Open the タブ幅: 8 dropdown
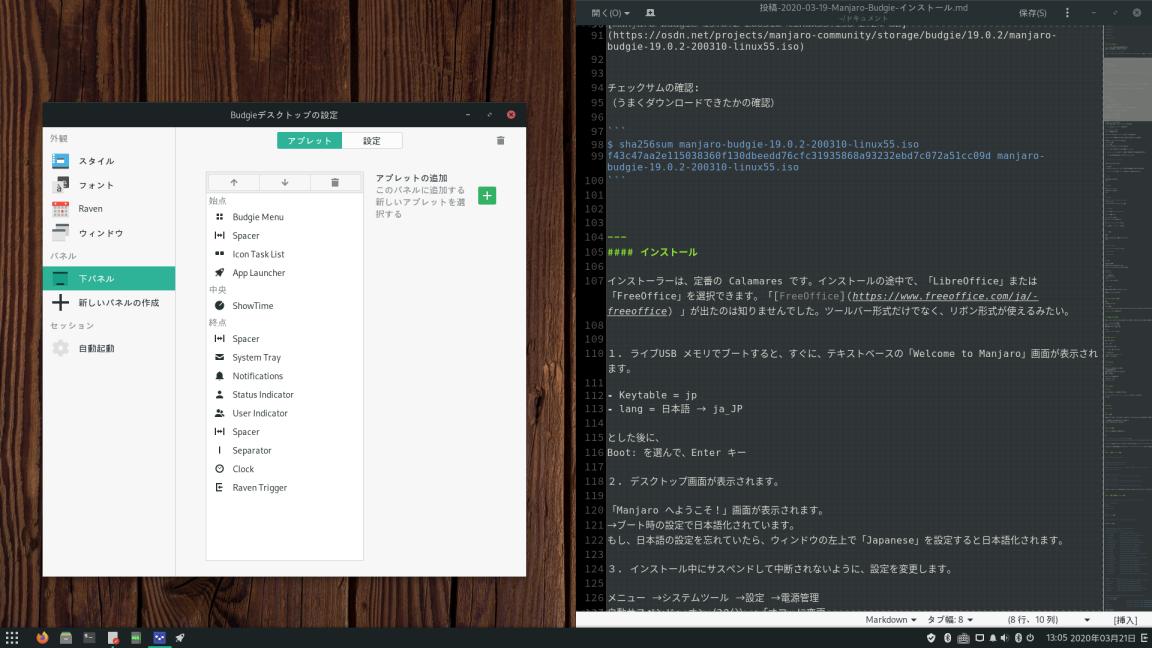Viewport: 1152px width, 648px height. click(950, 619)
